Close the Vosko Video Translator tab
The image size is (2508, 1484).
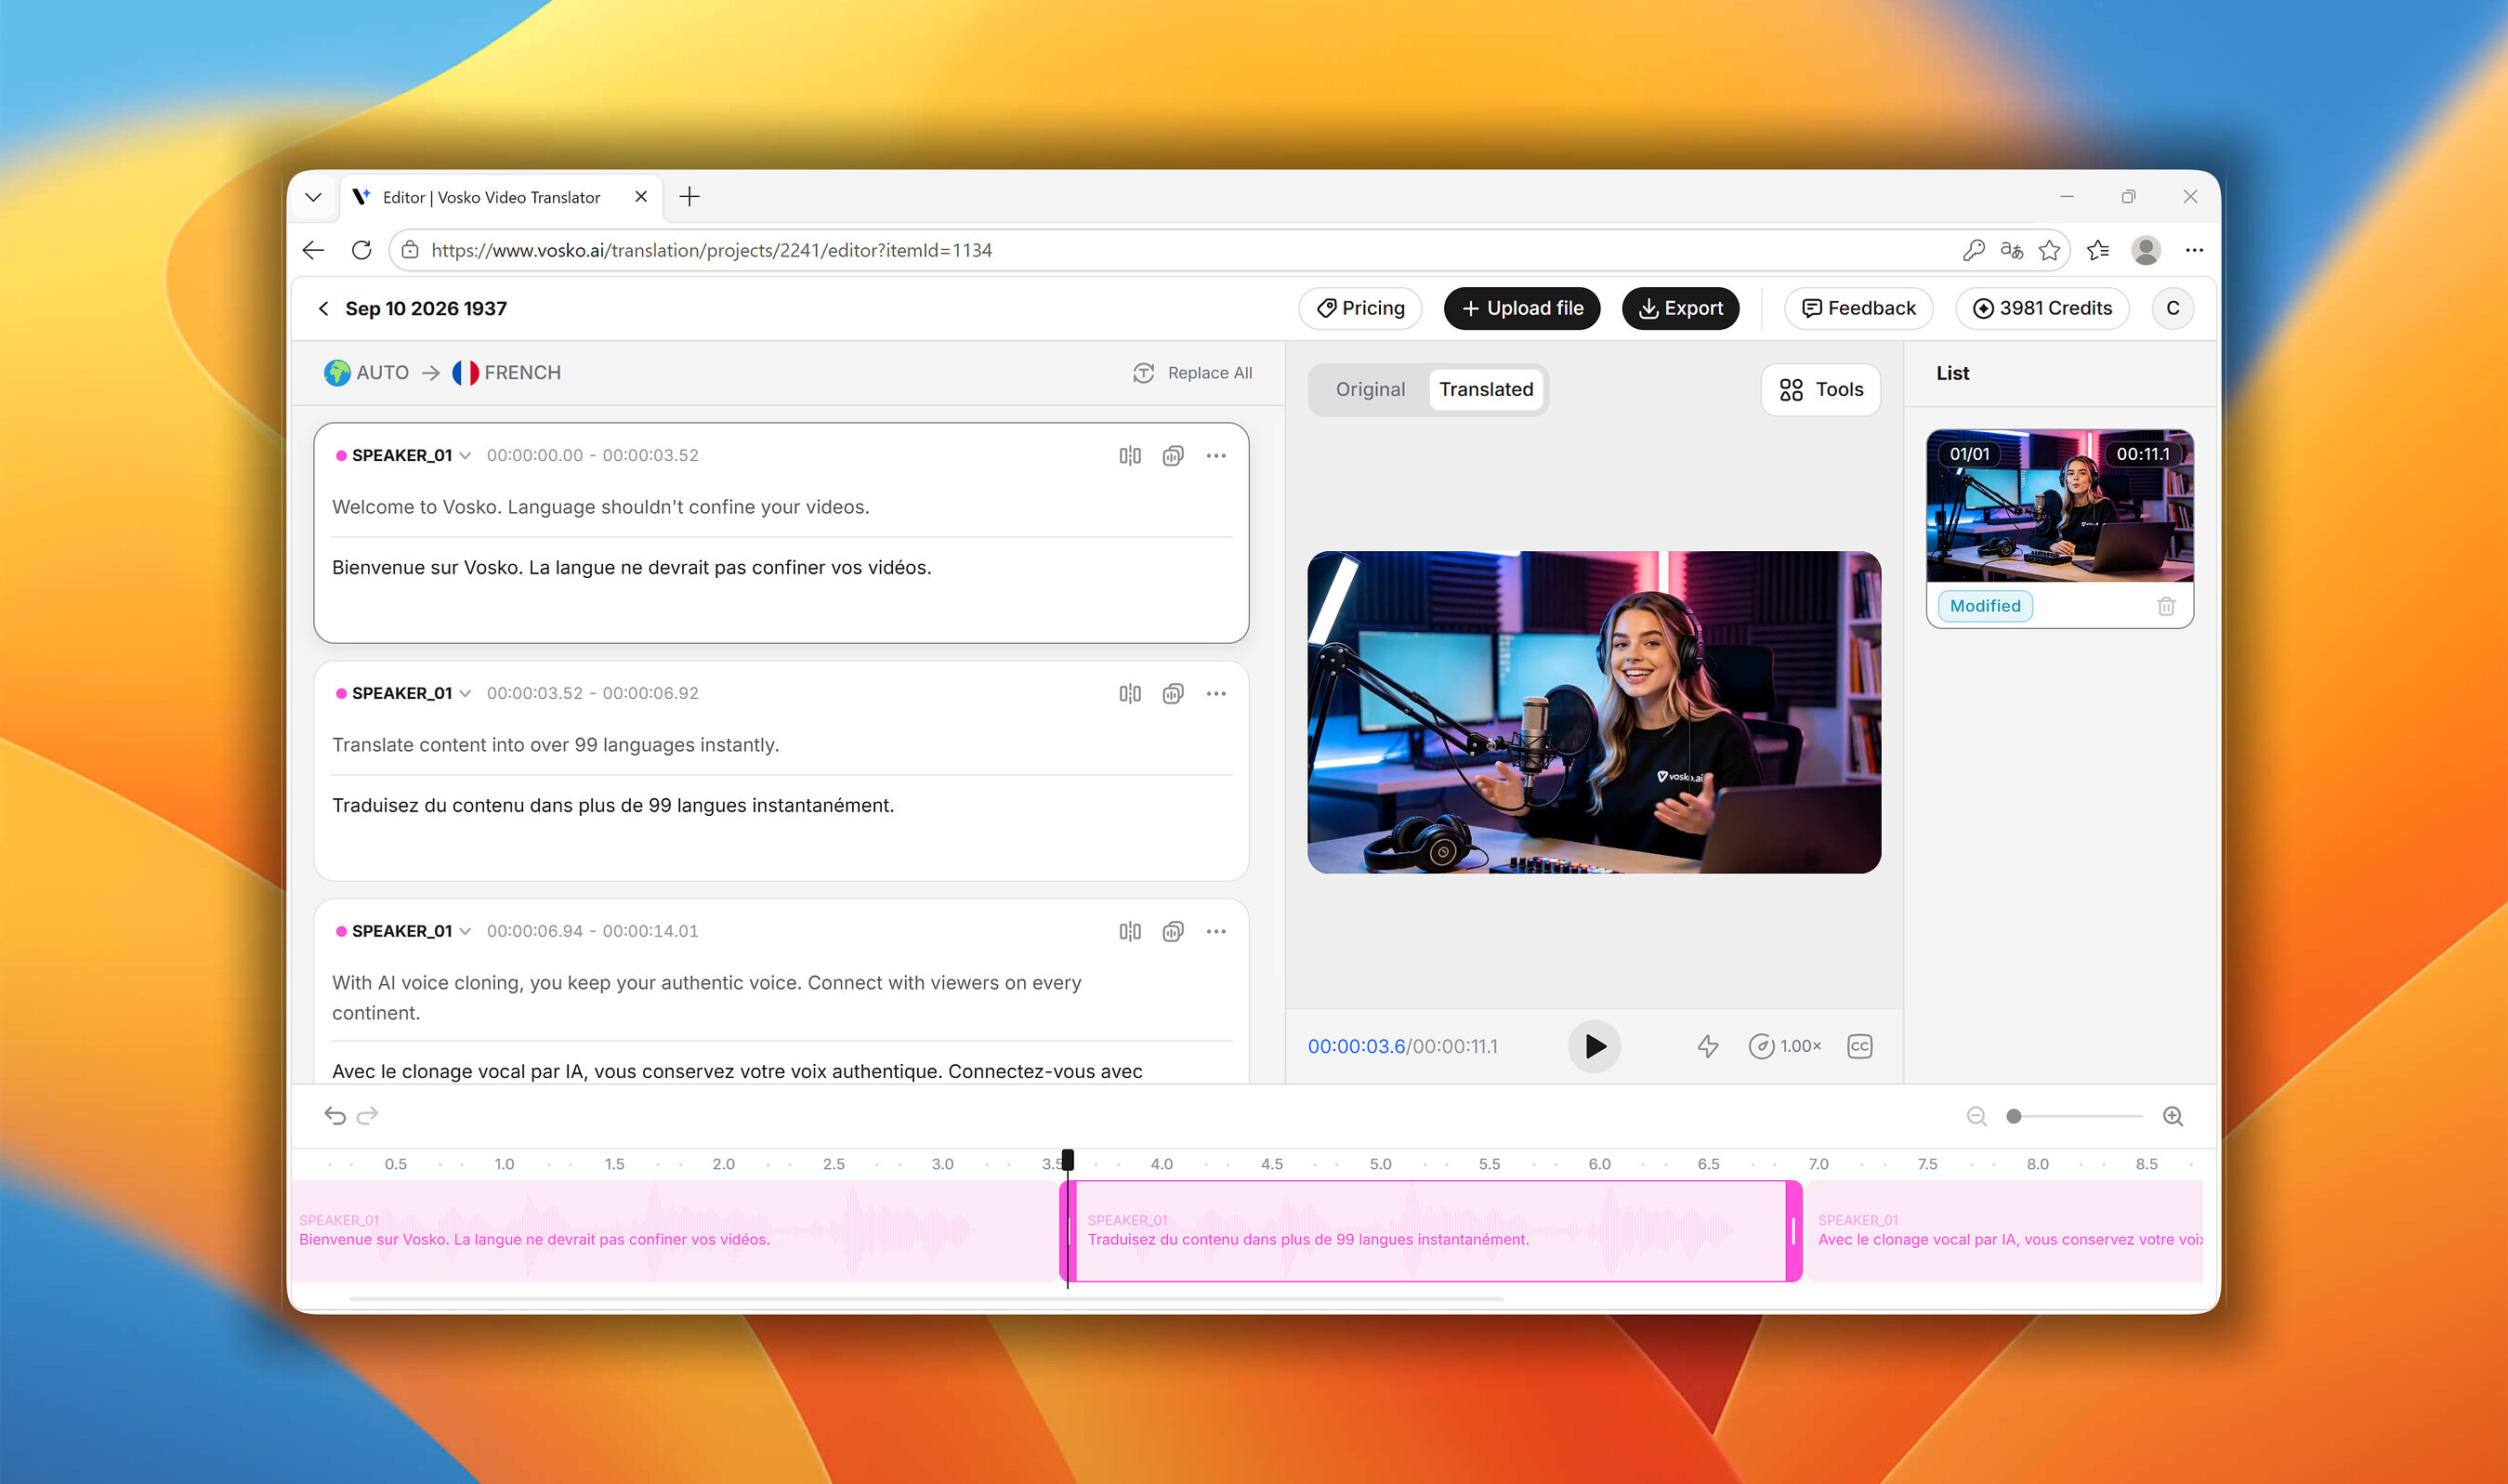(641, 197)
